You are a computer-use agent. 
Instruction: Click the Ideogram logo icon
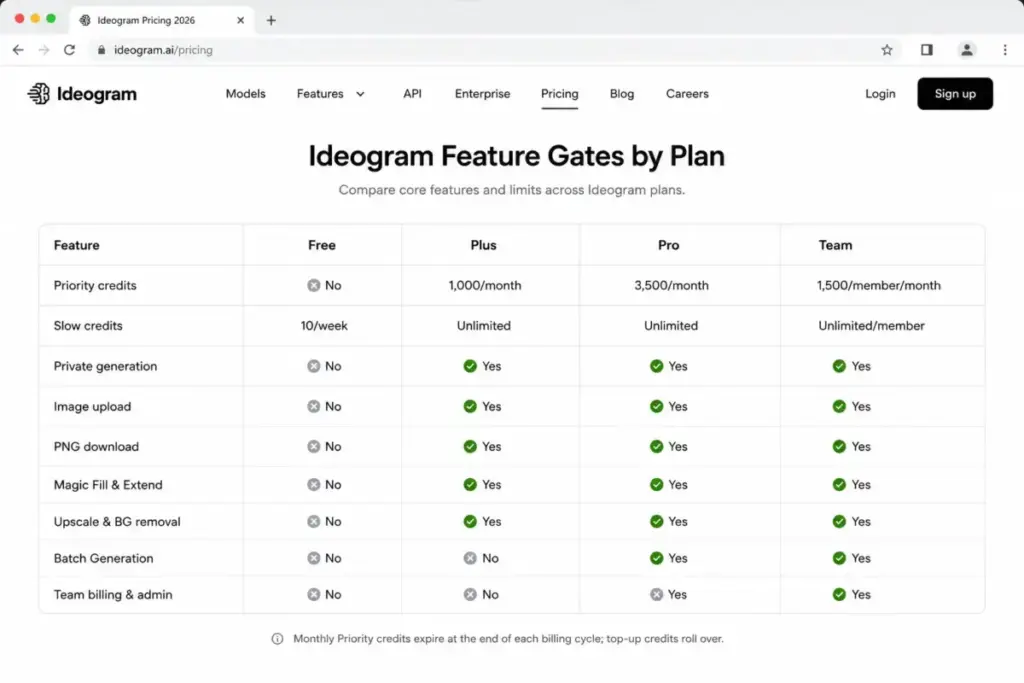[39, 93]
